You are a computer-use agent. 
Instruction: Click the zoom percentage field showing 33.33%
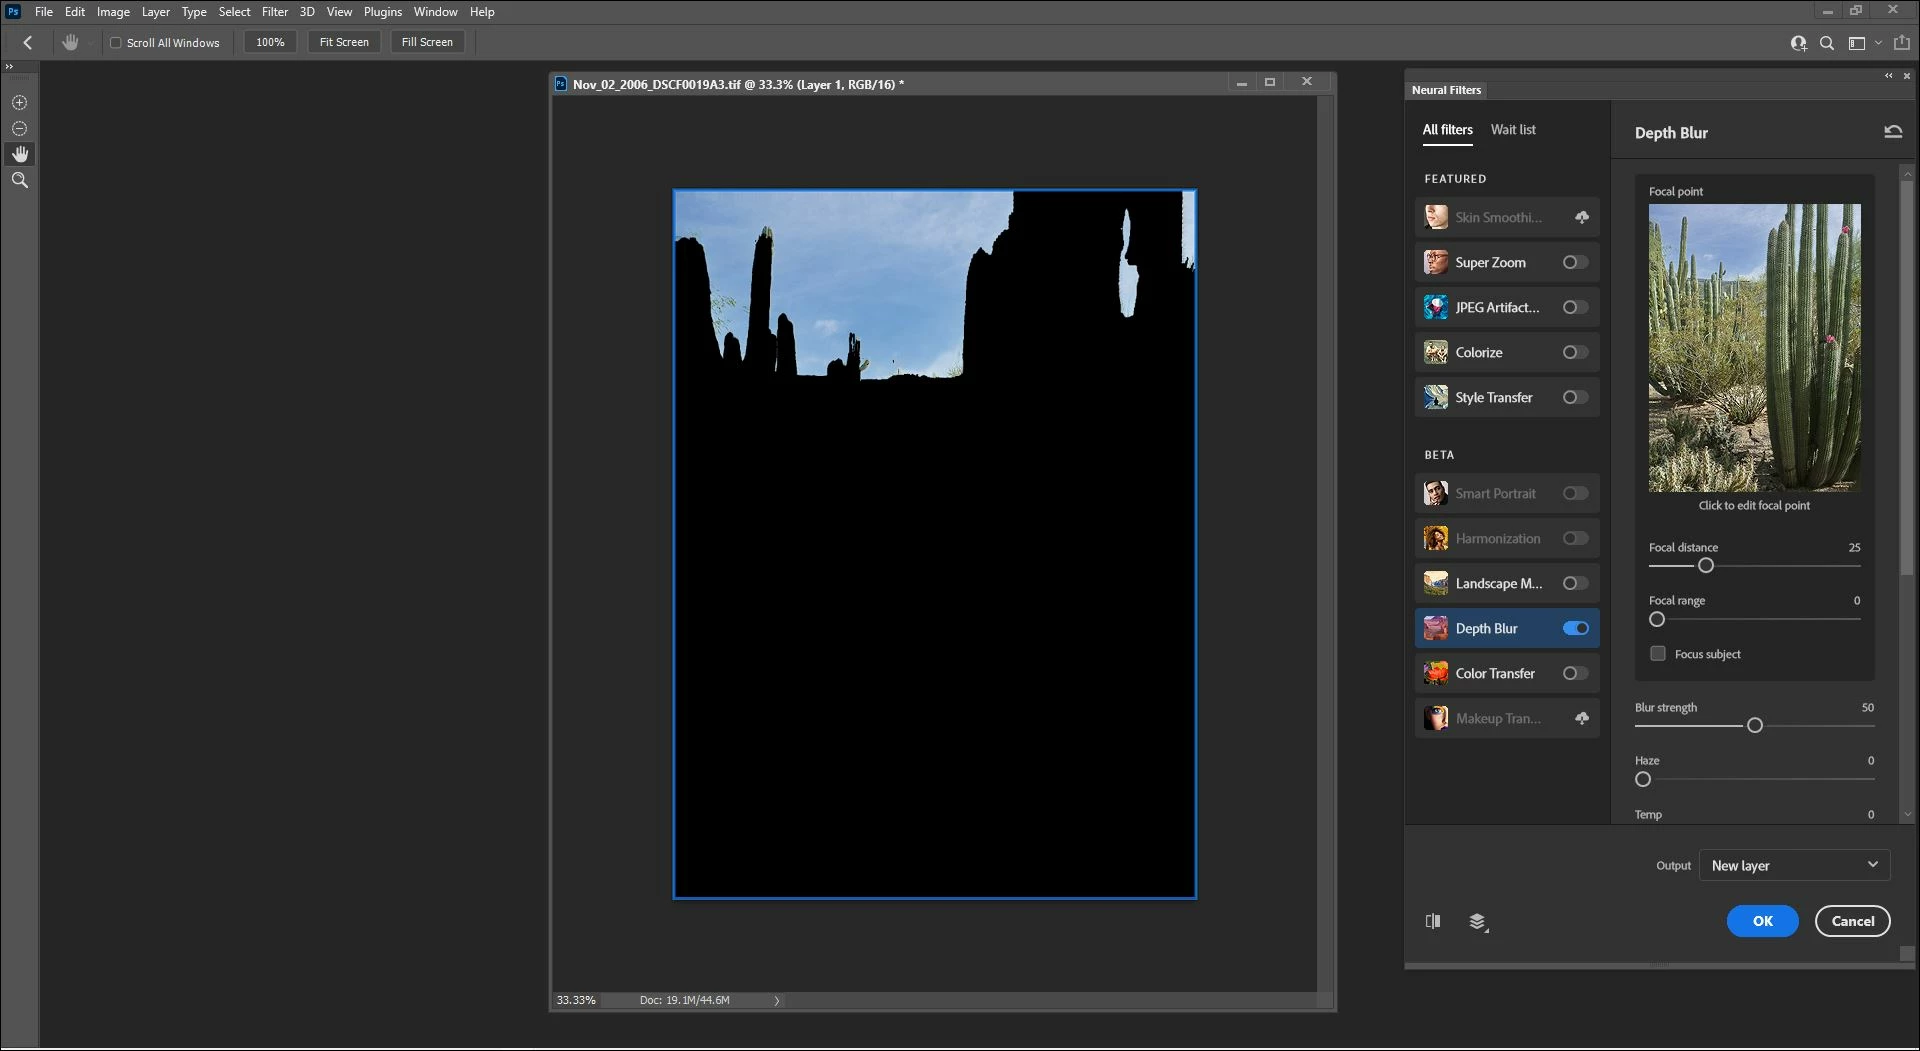[x=576, y=1000]
